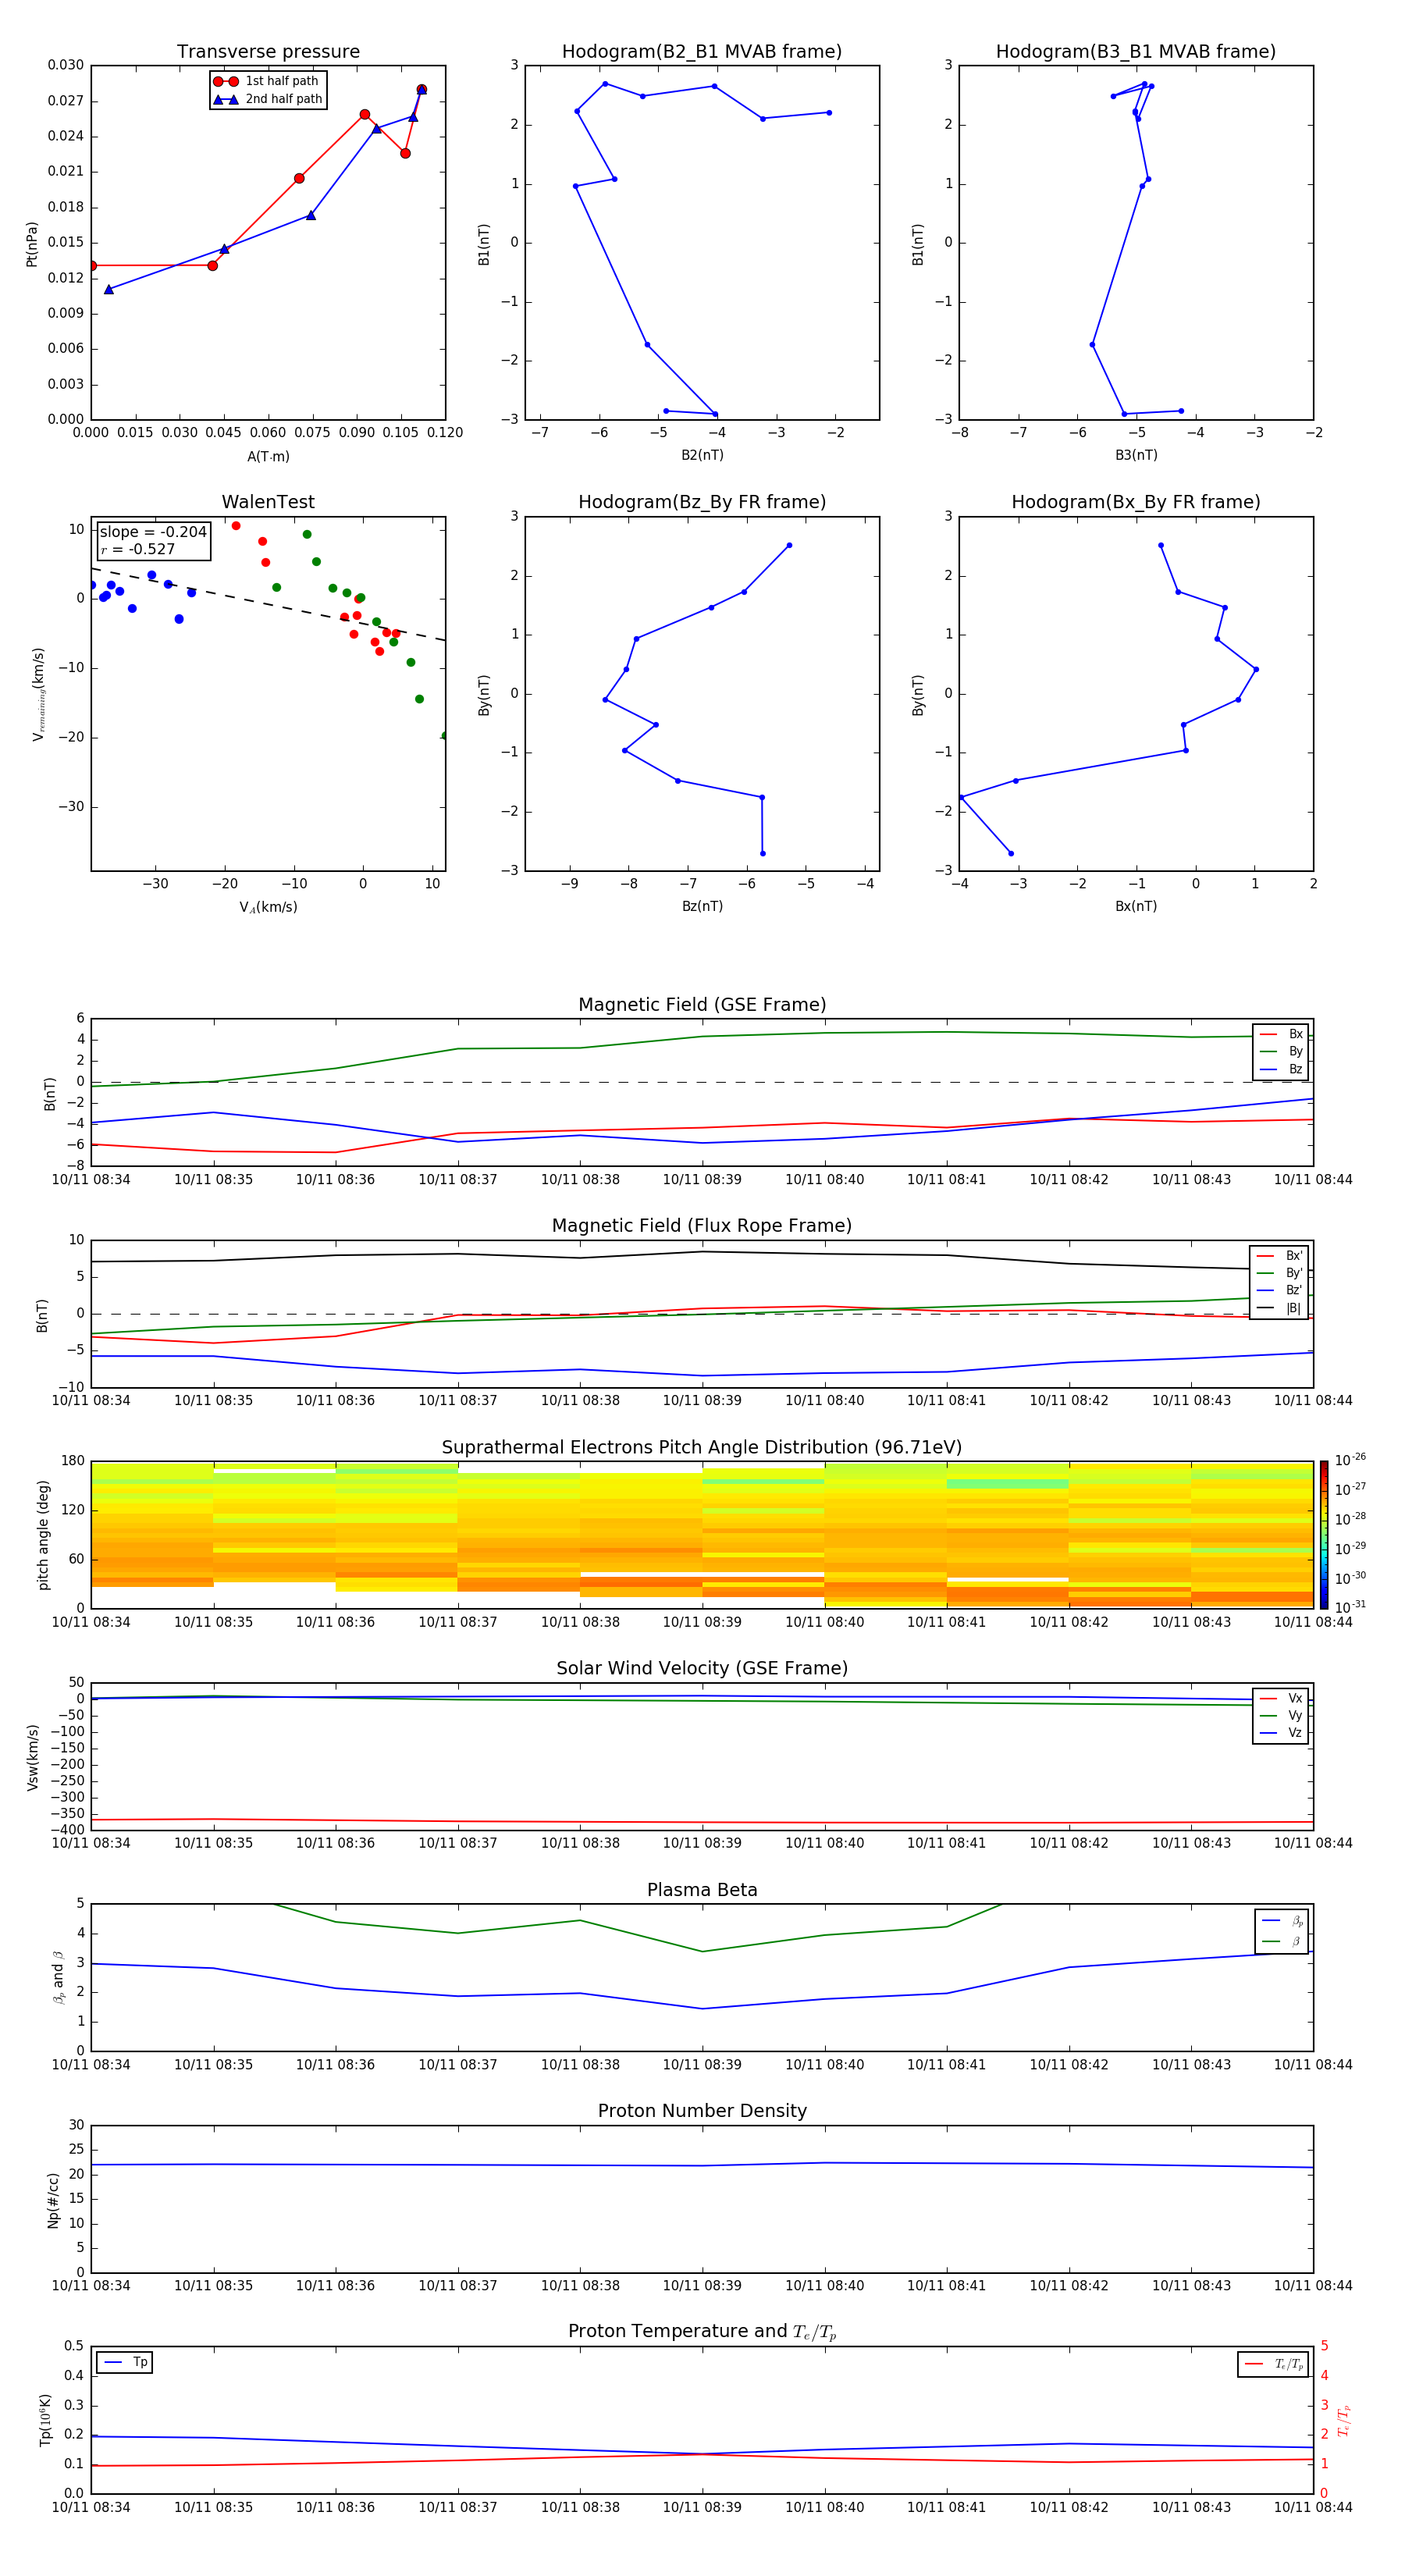
Task: Click '10/11 08:34' tick under GSE magnetic field plot
Action: 91,1179
